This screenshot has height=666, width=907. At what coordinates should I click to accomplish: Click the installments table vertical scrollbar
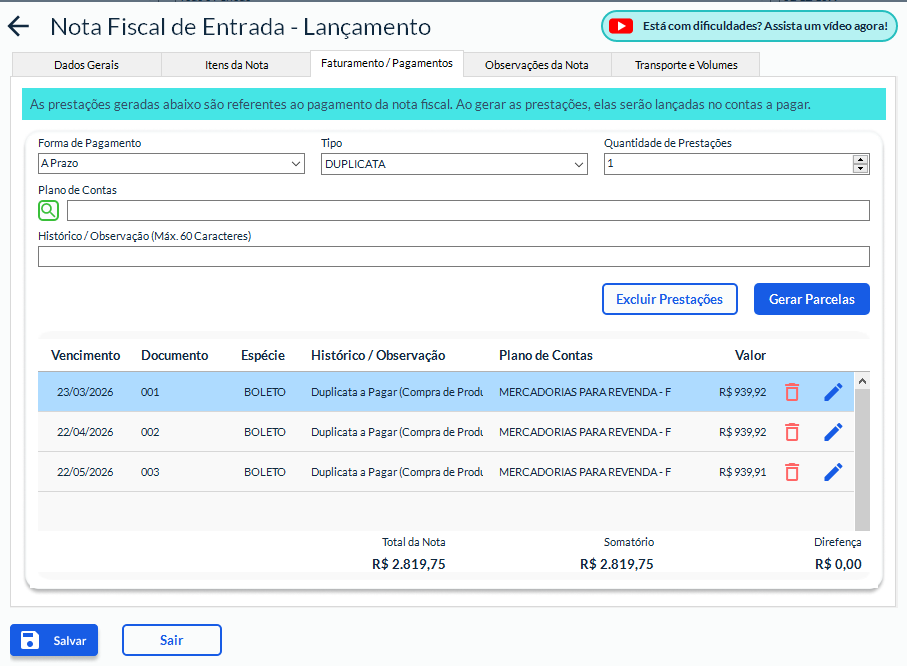[862, 455]
